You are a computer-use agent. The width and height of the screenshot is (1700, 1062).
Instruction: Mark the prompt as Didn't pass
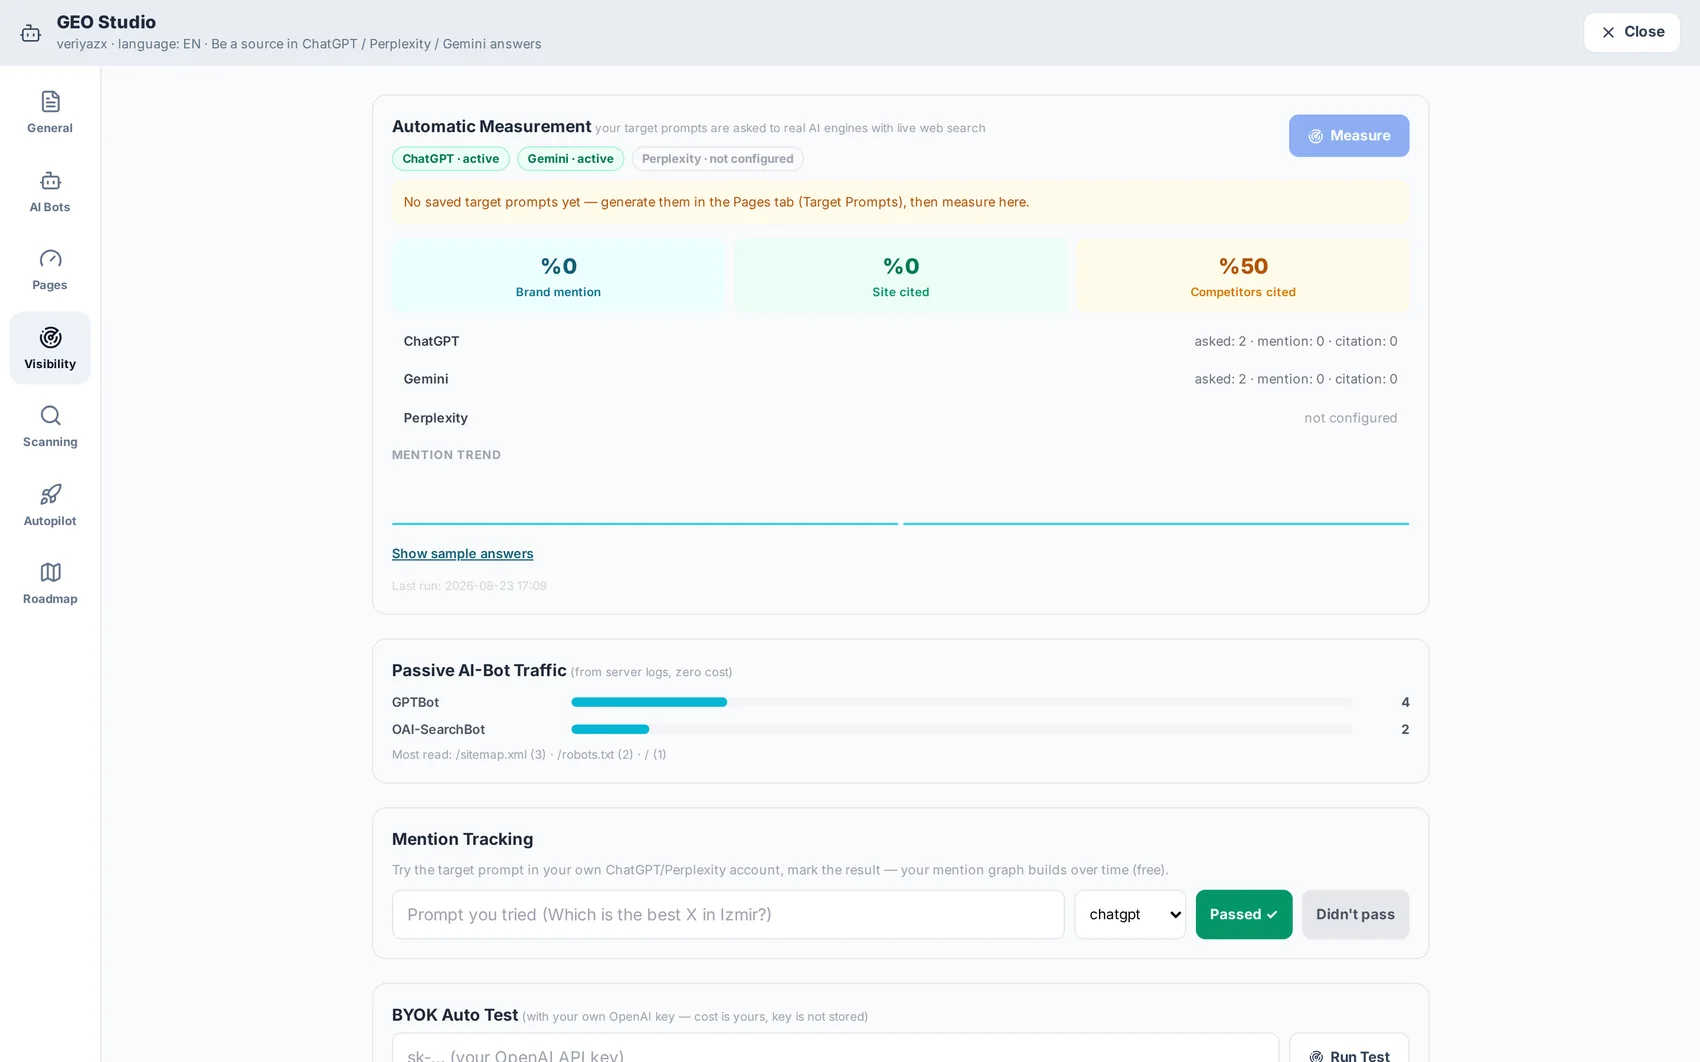(x=1355, y=914)
